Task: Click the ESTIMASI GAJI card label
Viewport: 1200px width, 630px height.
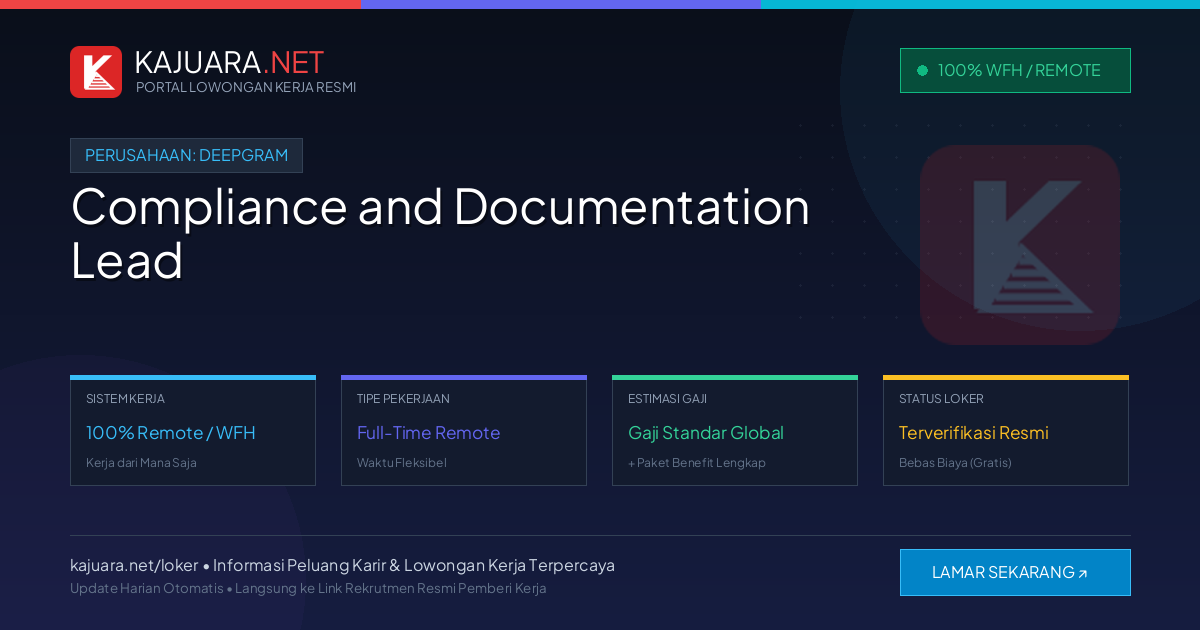Action: tap(667, 398)
